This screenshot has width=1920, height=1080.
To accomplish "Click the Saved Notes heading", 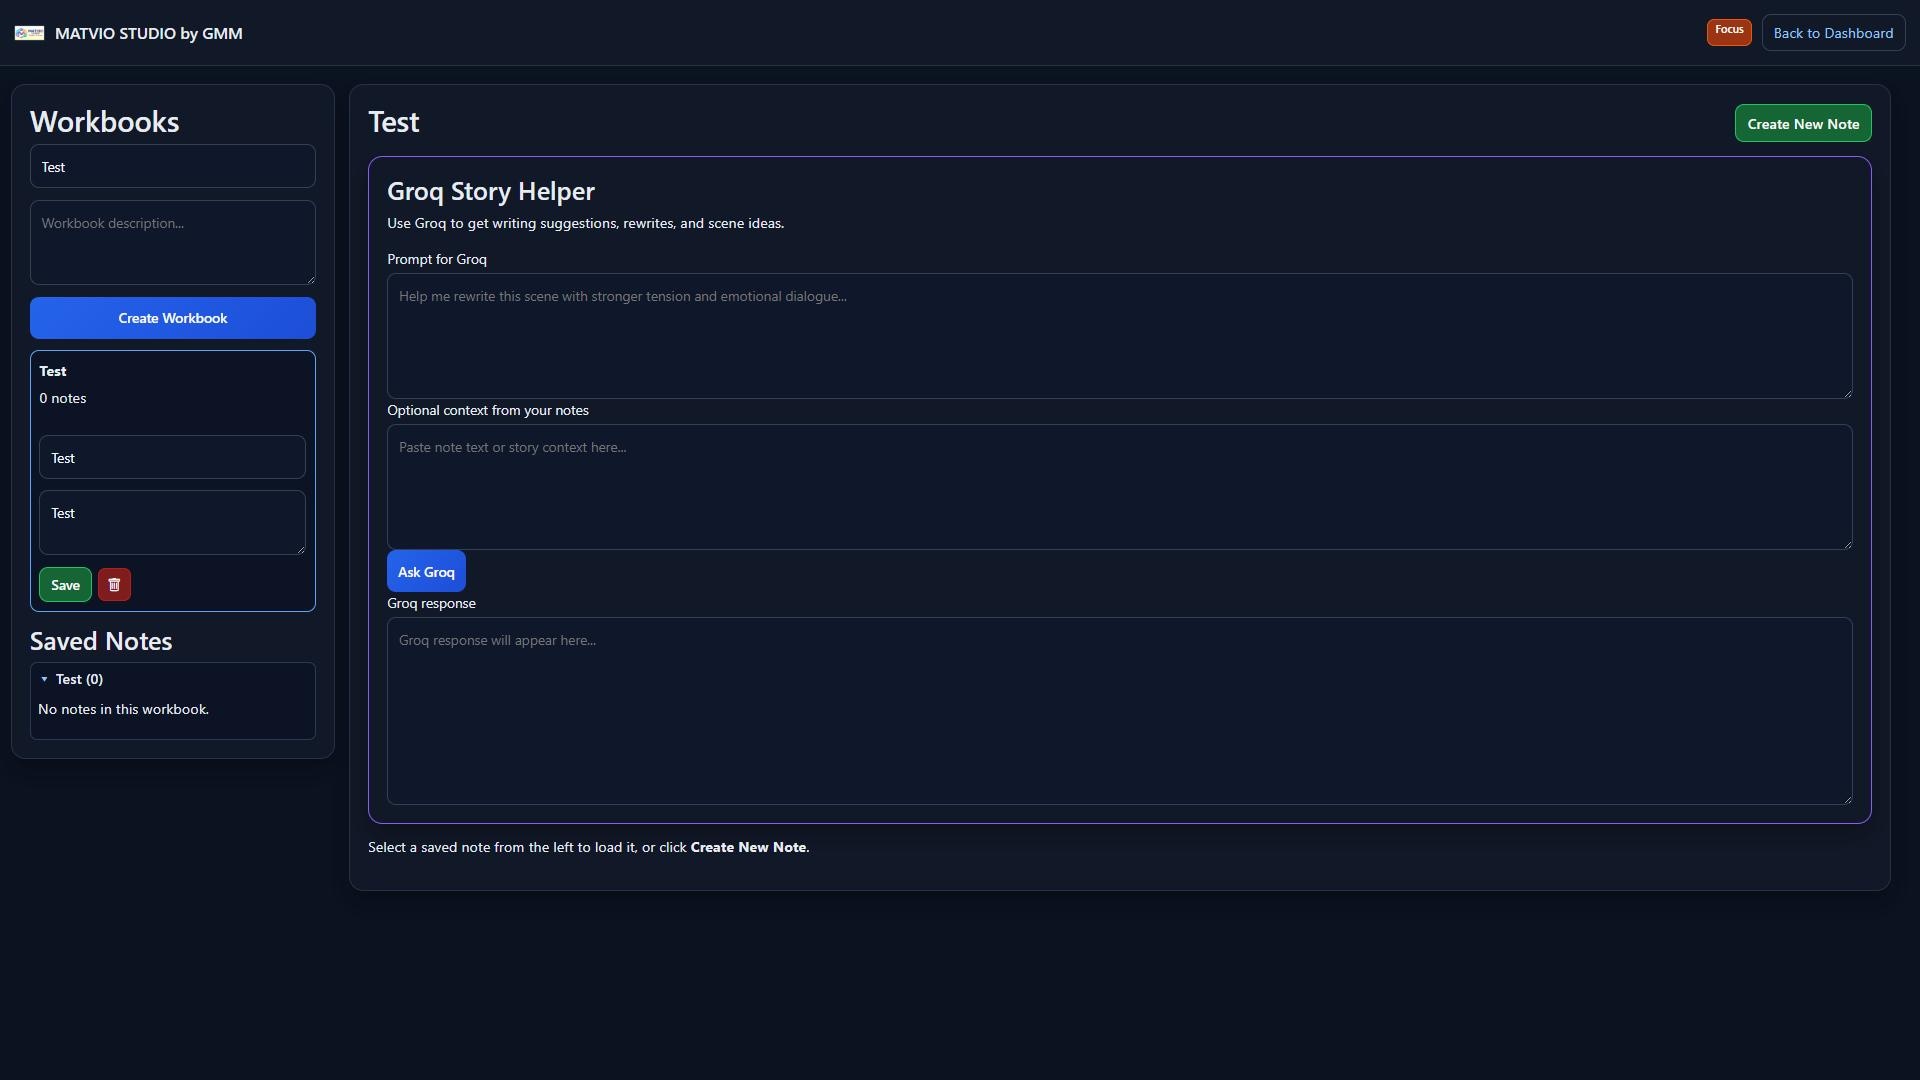I will pos(101,641).
